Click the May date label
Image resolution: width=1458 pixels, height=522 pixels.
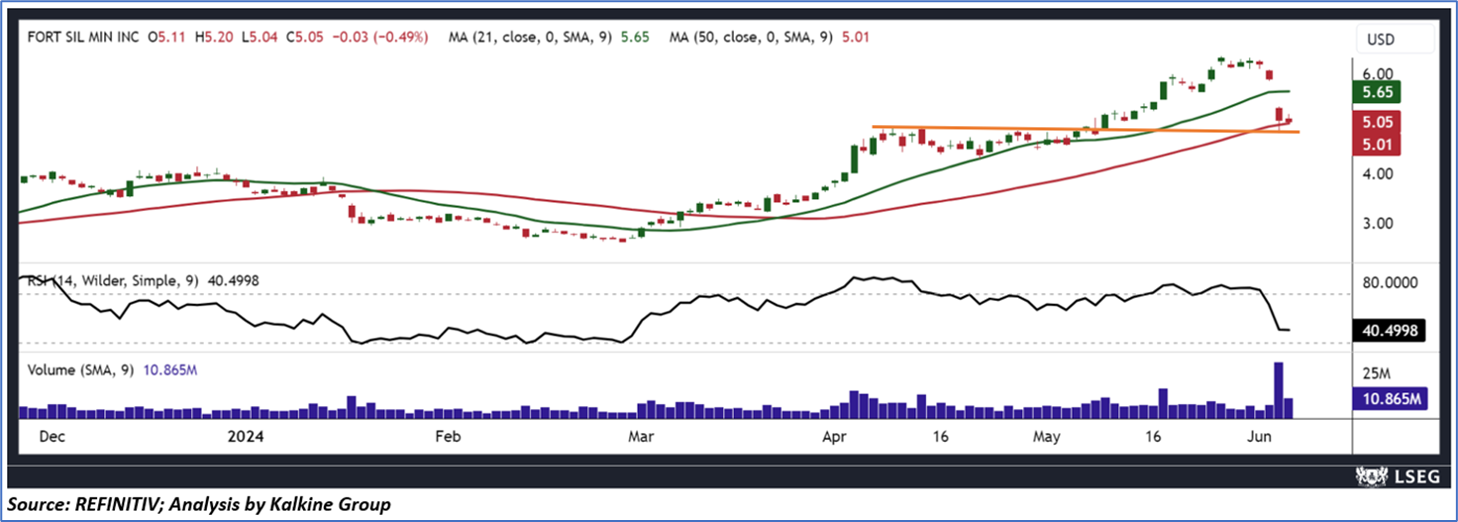coord(1047,437)
